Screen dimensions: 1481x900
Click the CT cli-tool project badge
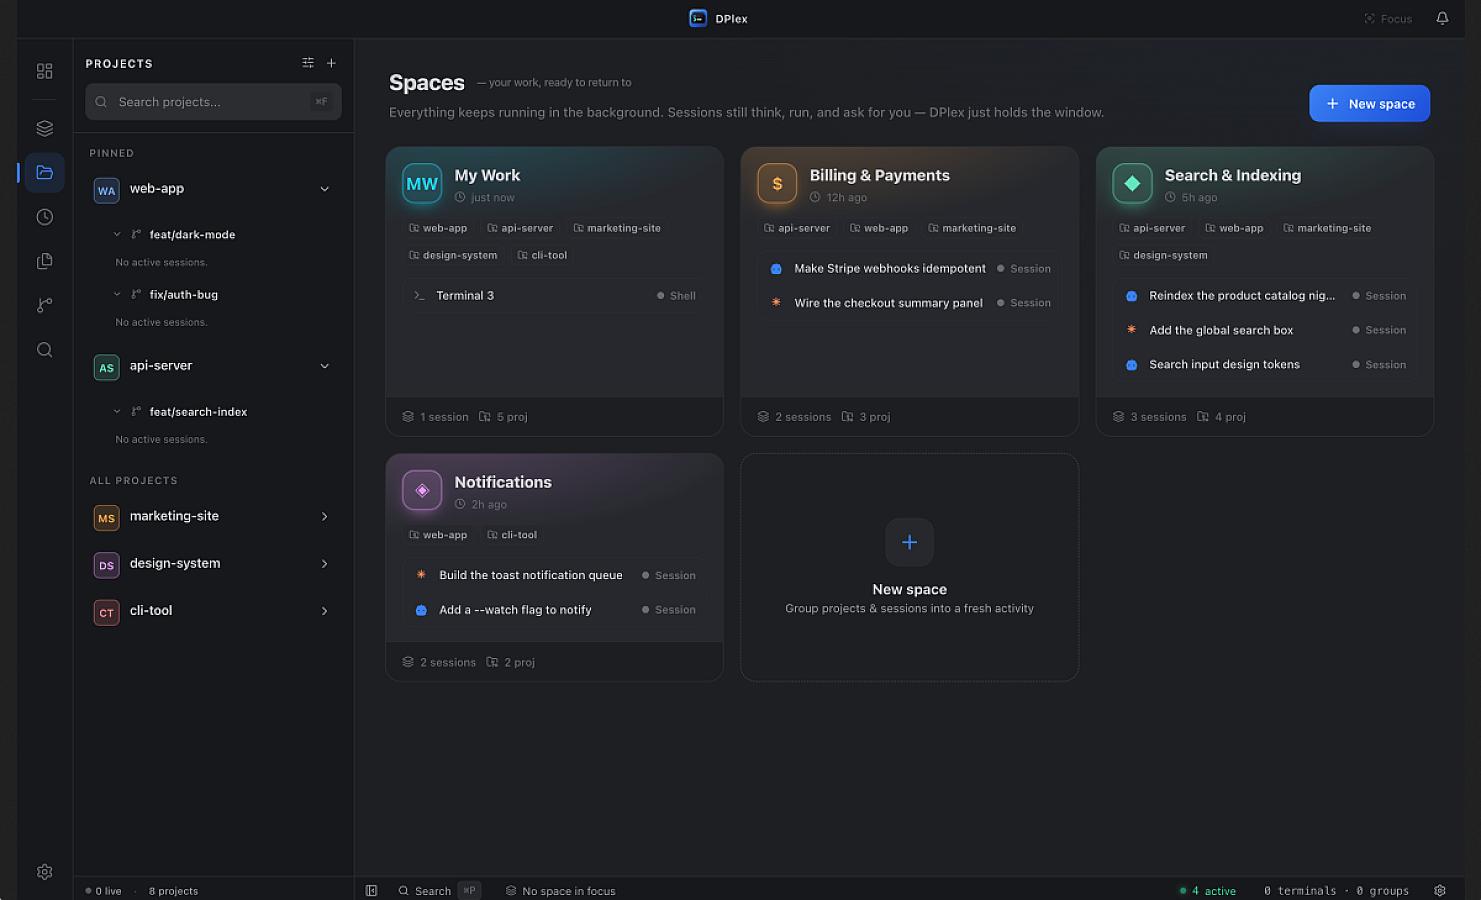(106, 612)
